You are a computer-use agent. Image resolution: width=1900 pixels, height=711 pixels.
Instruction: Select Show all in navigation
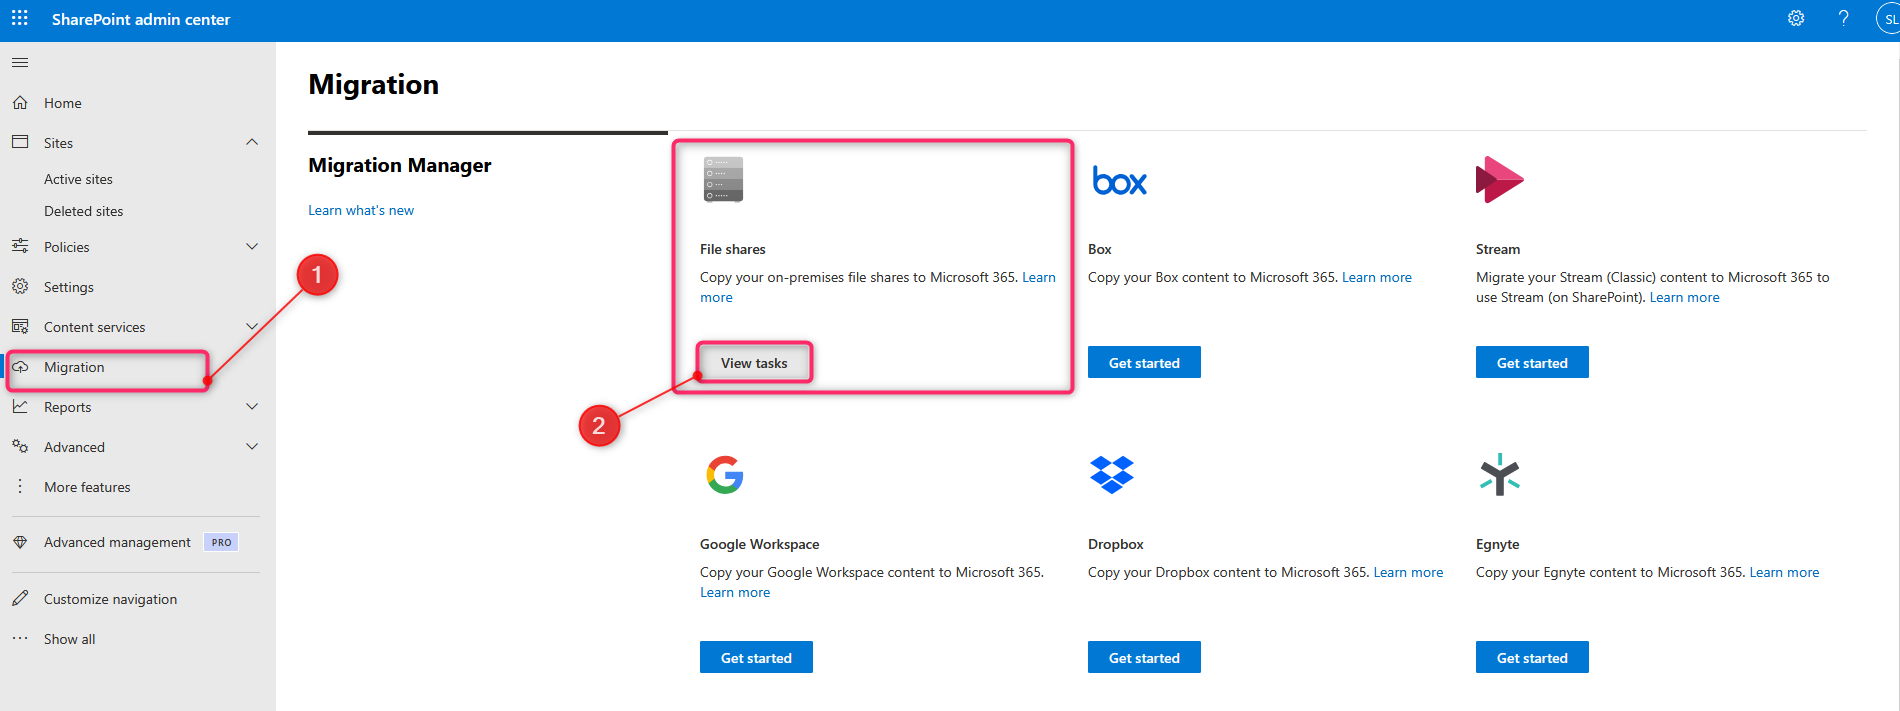click(70, 639)
